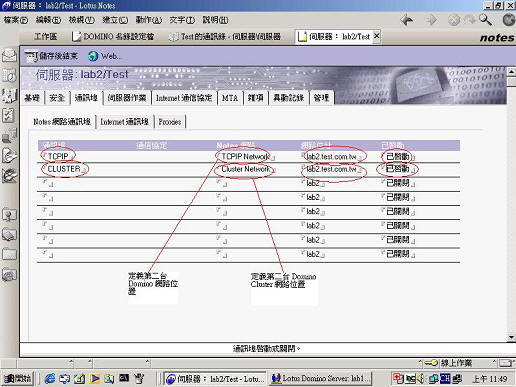Click lab2.test.com.tw address in CLUSTER row
Screen dimensions: 516x387
(x=332, y=170)
